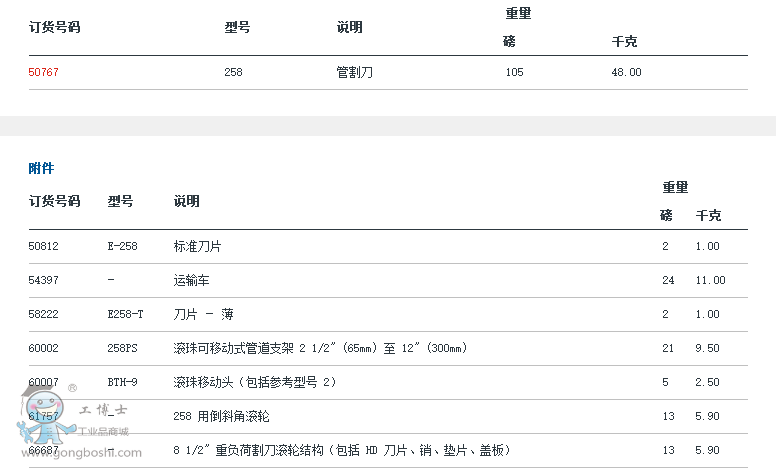The width and height of the screenshot is (776, 472).
Task: Click the 型号 header in the top table
Action: [237, 27]
